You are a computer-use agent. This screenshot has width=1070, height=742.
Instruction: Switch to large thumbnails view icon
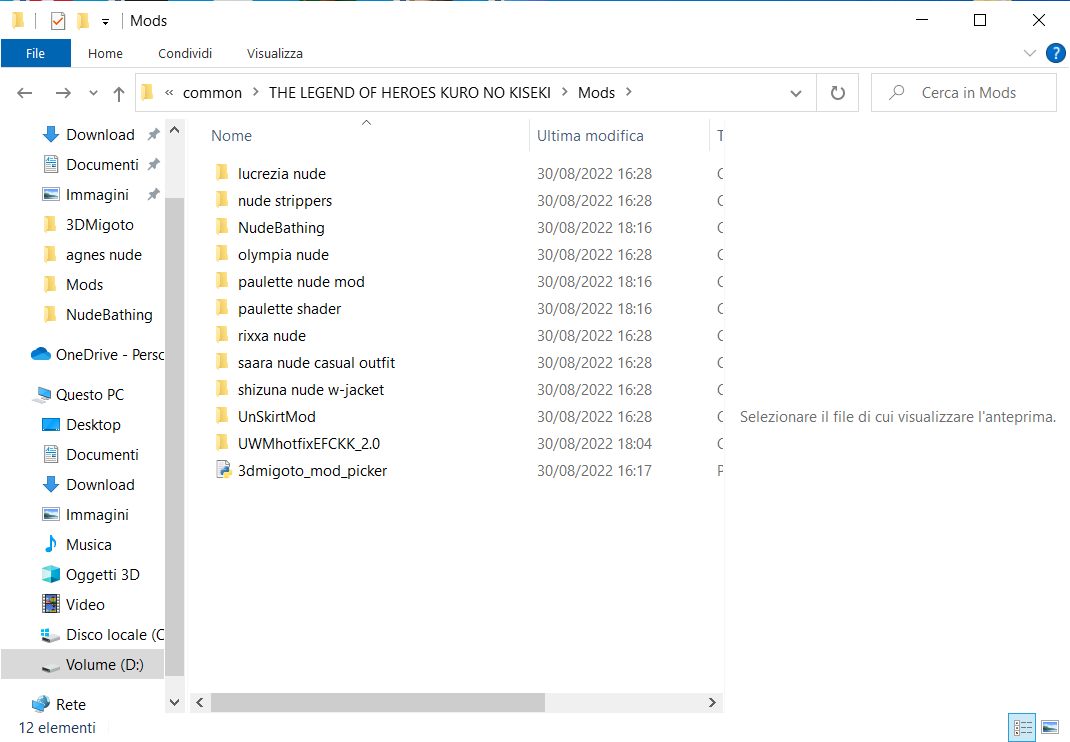1050,728
